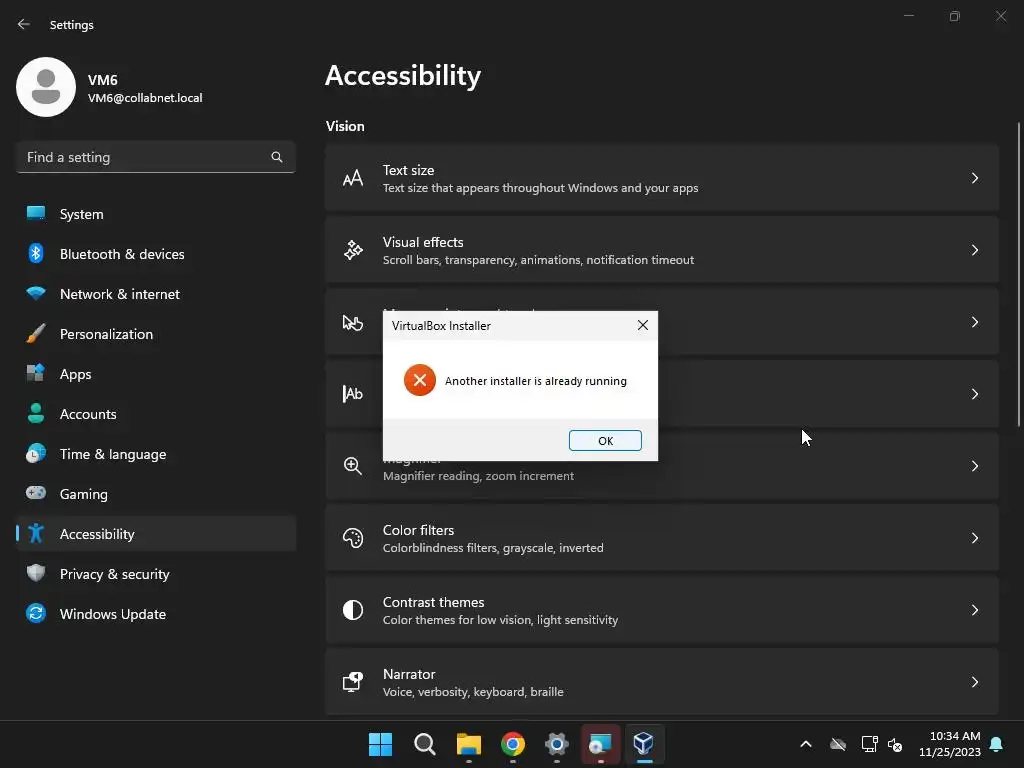The image size is (1024, 768).
Task: Click the muted volume tray icon
Action: click(x=895, y=744)
